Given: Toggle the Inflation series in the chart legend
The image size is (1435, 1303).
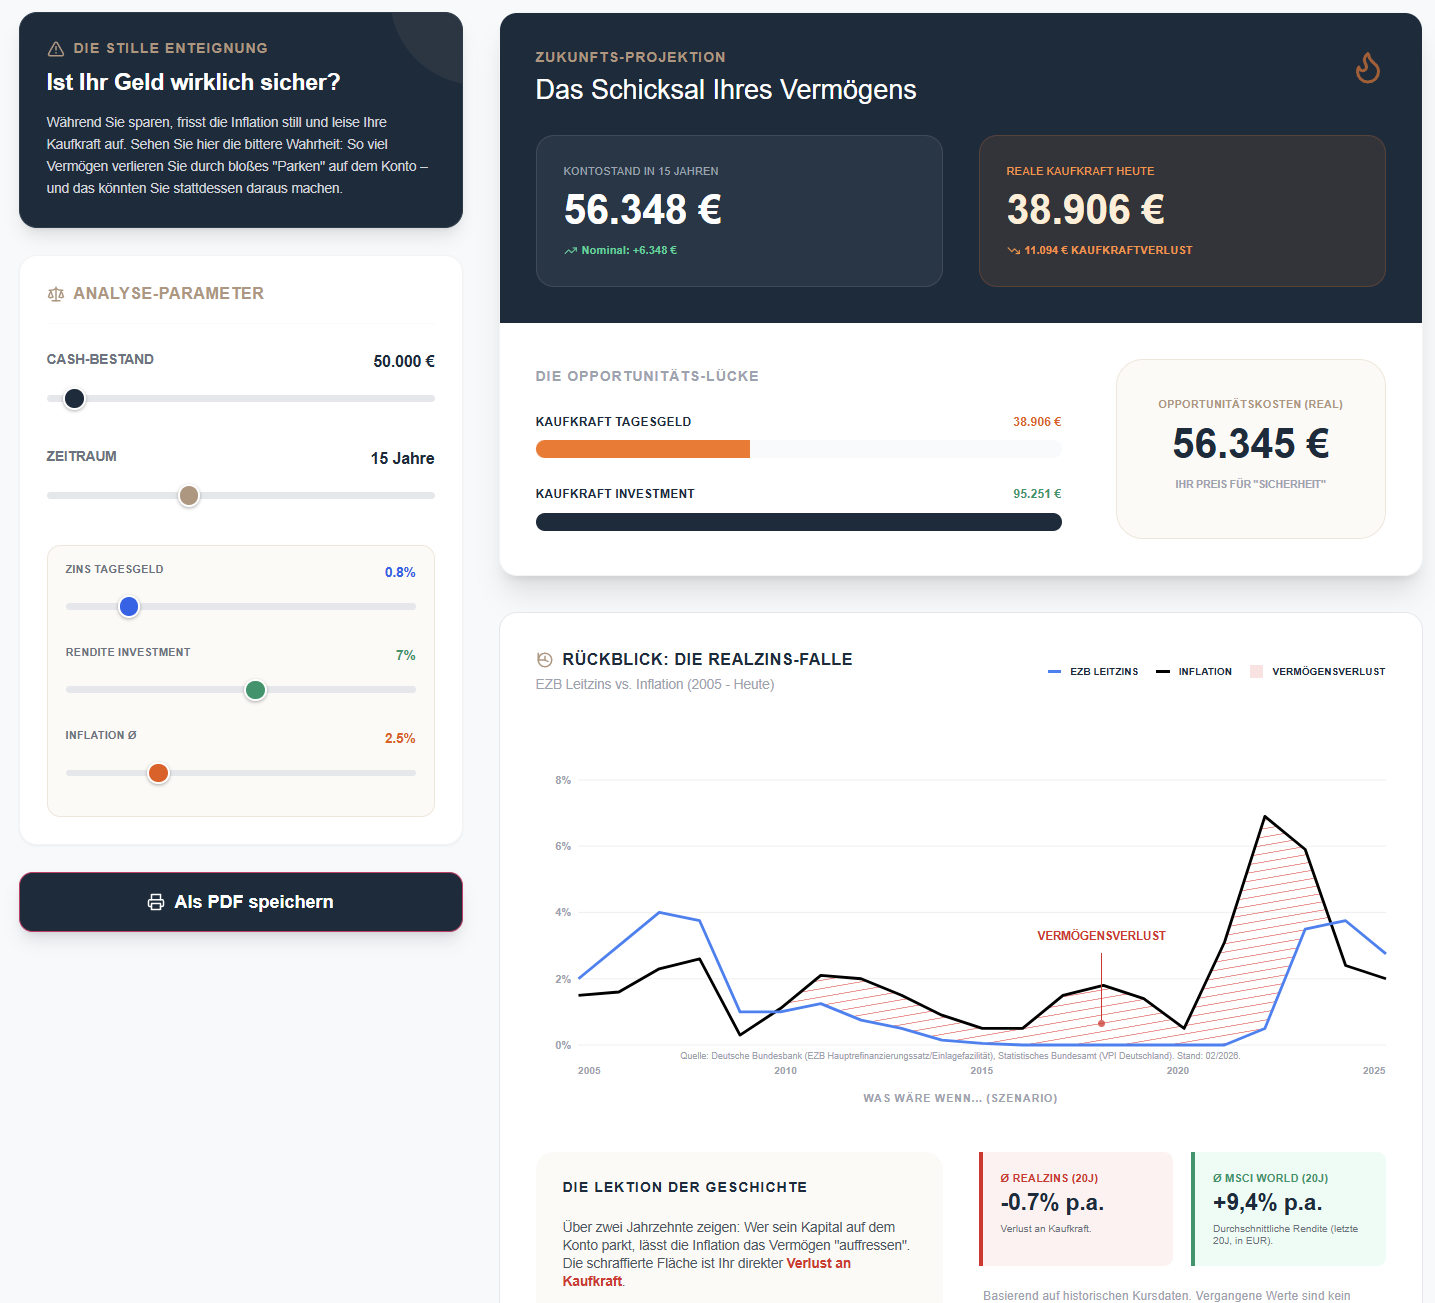Looking at the screenshot, I should [1194, 671].
